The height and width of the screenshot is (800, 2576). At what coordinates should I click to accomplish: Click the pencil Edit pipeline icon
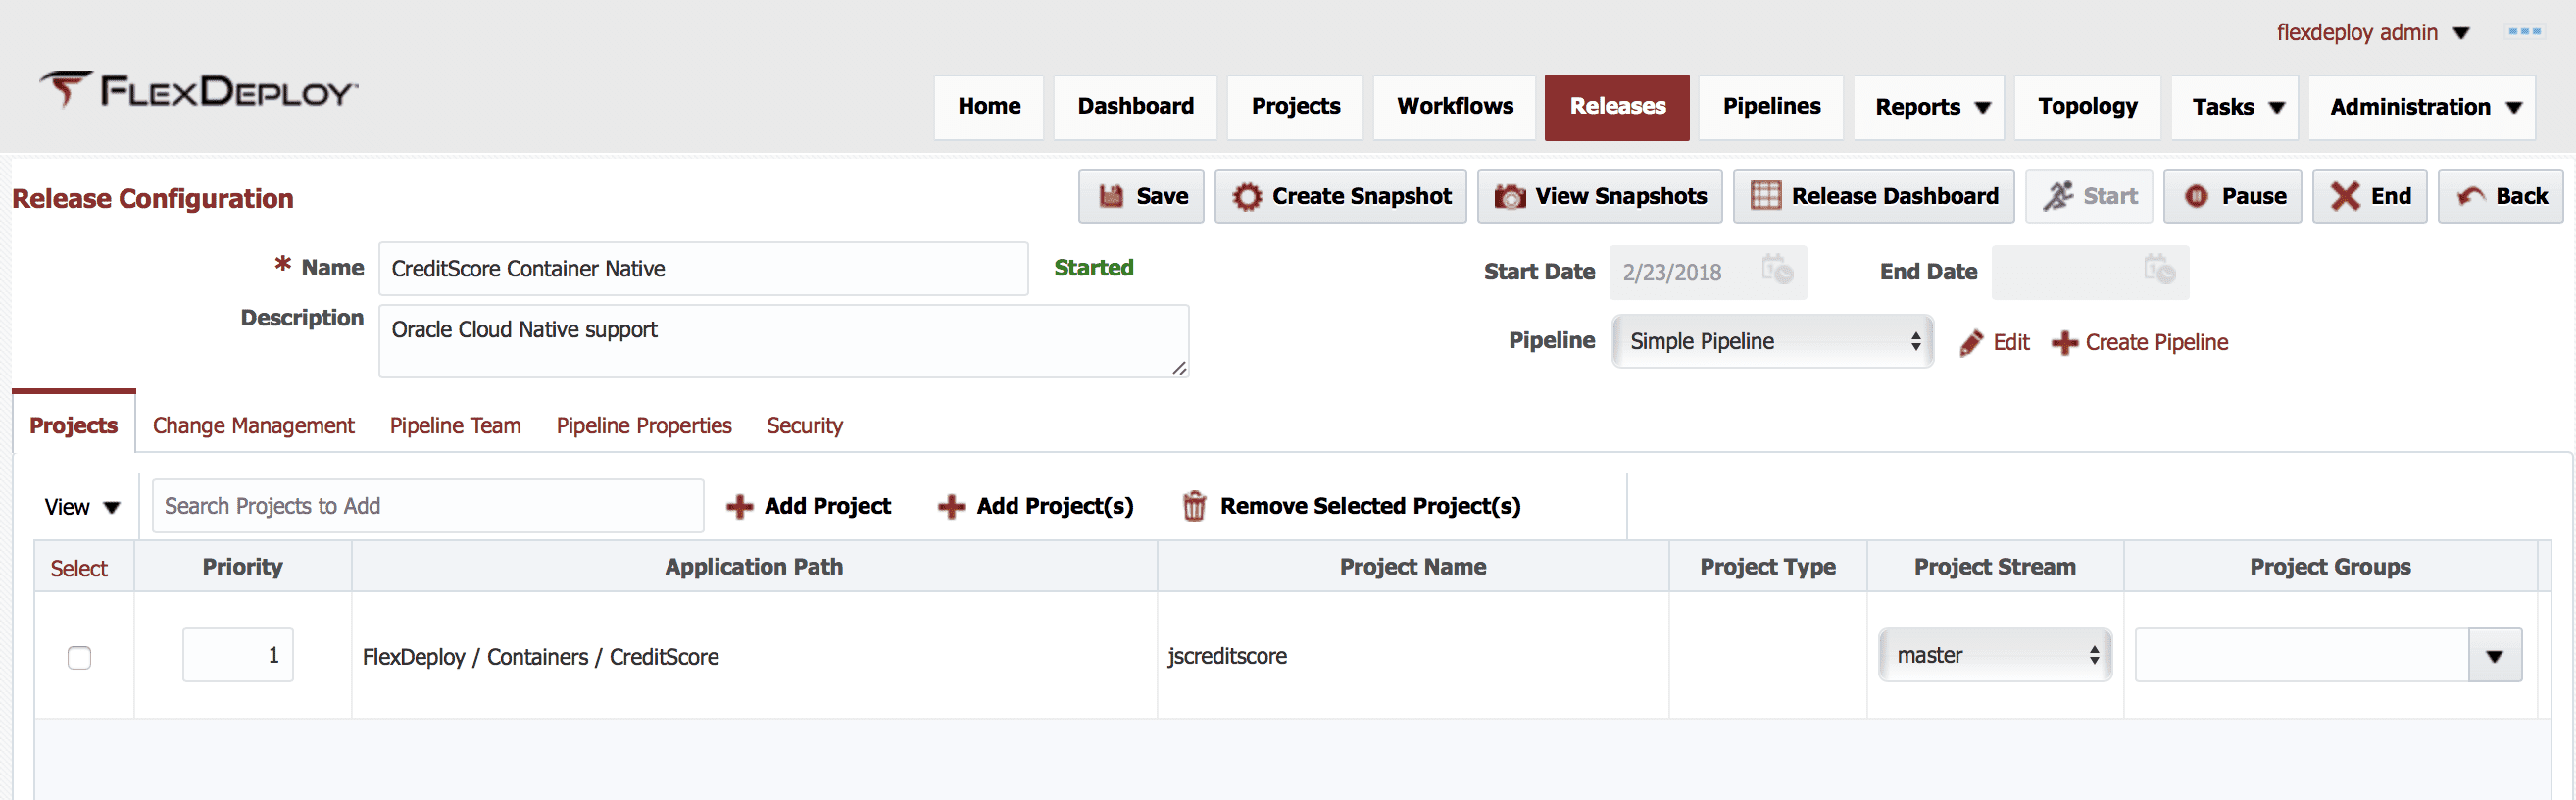1971,343
